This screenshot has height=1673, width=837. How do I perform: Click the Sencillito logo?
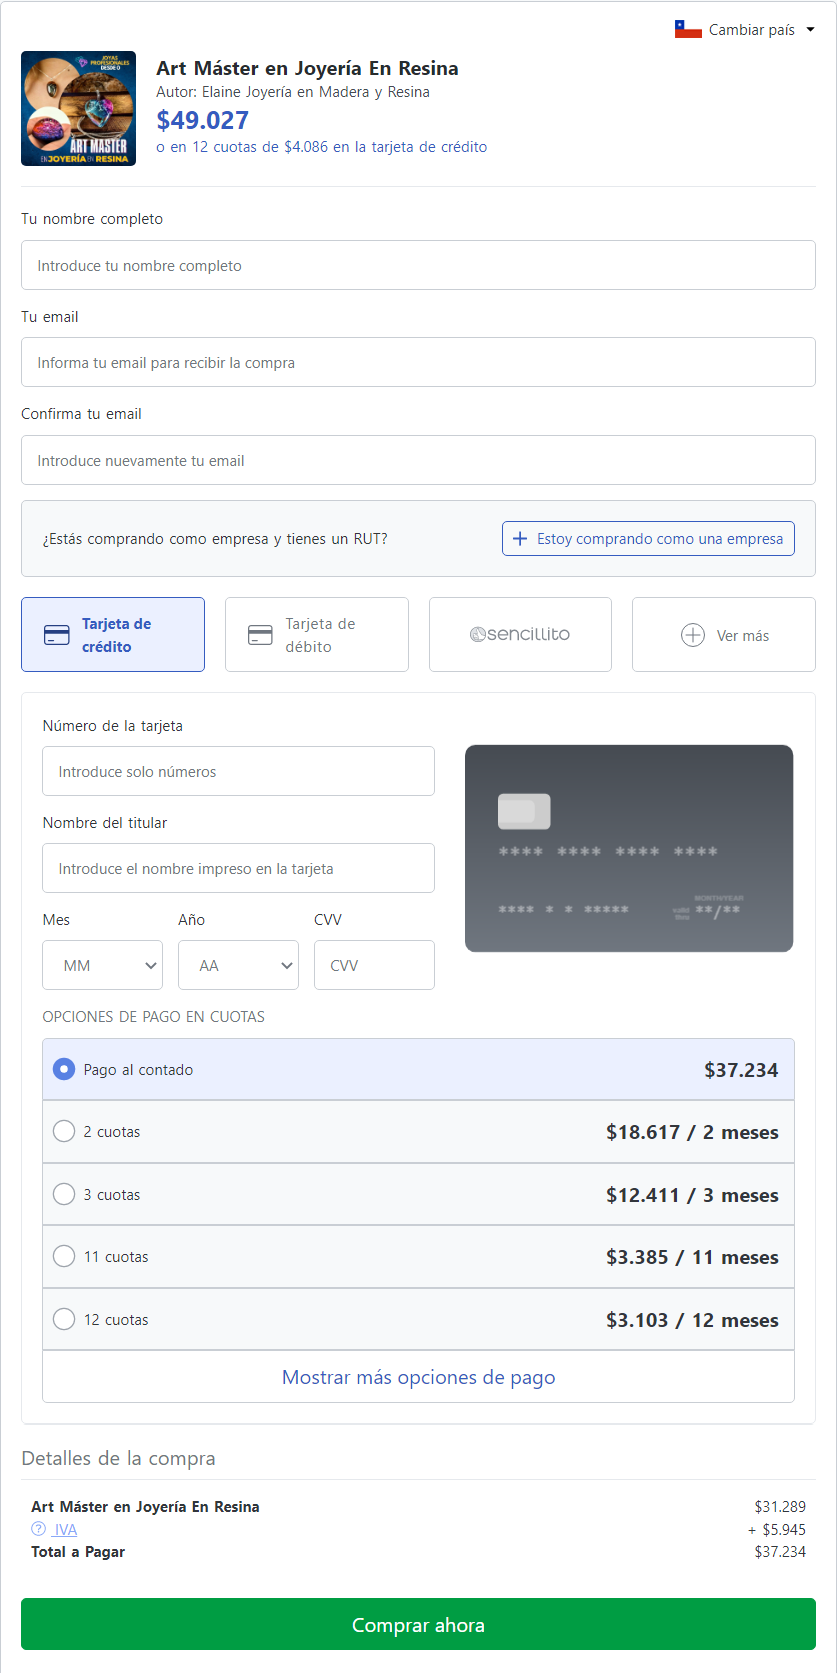tap(520, 634)
